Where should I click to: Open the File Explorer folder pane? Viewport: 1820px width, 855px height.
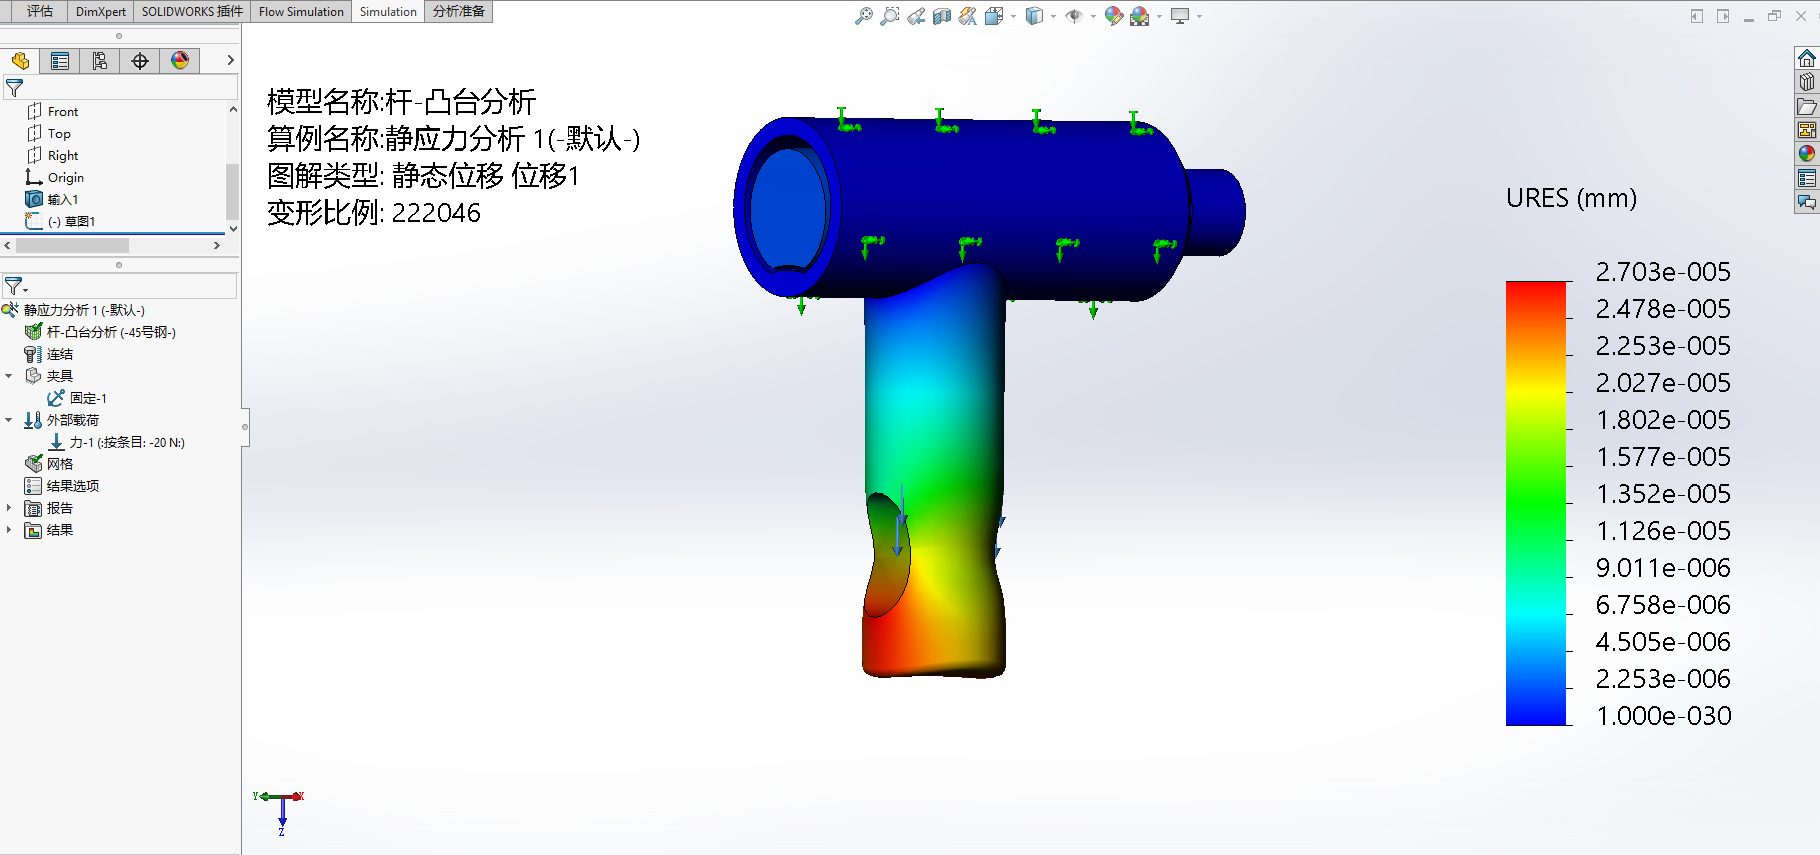tap(1807, 106)
